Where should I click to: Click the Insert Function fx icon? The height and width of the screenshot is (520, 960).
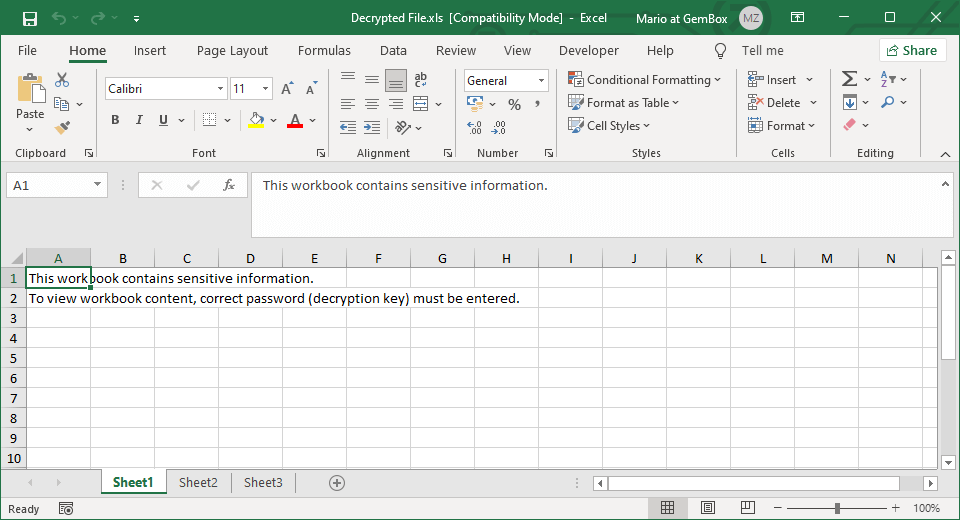point(229,185)
